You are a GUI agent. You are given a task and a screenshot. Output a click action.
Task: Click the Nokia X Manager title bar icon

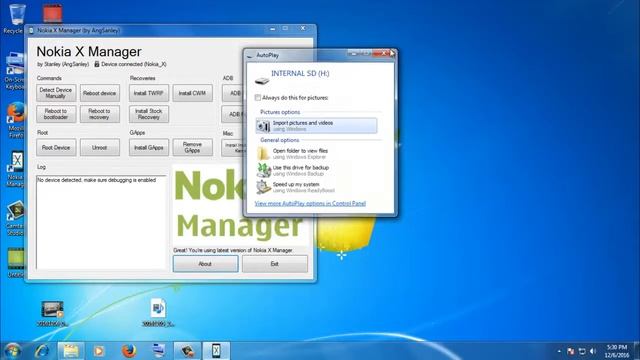click(x=31, y=30)
